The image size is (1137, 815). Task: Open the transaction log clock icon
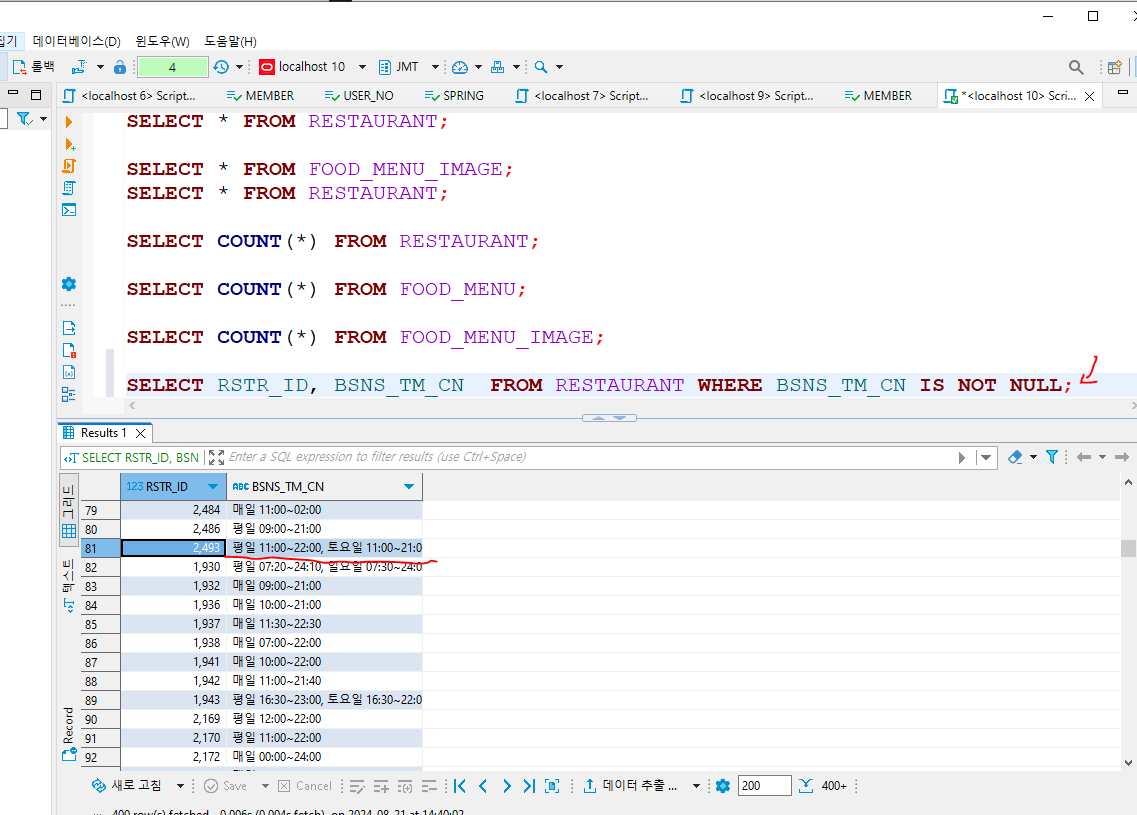coord(221,67)
